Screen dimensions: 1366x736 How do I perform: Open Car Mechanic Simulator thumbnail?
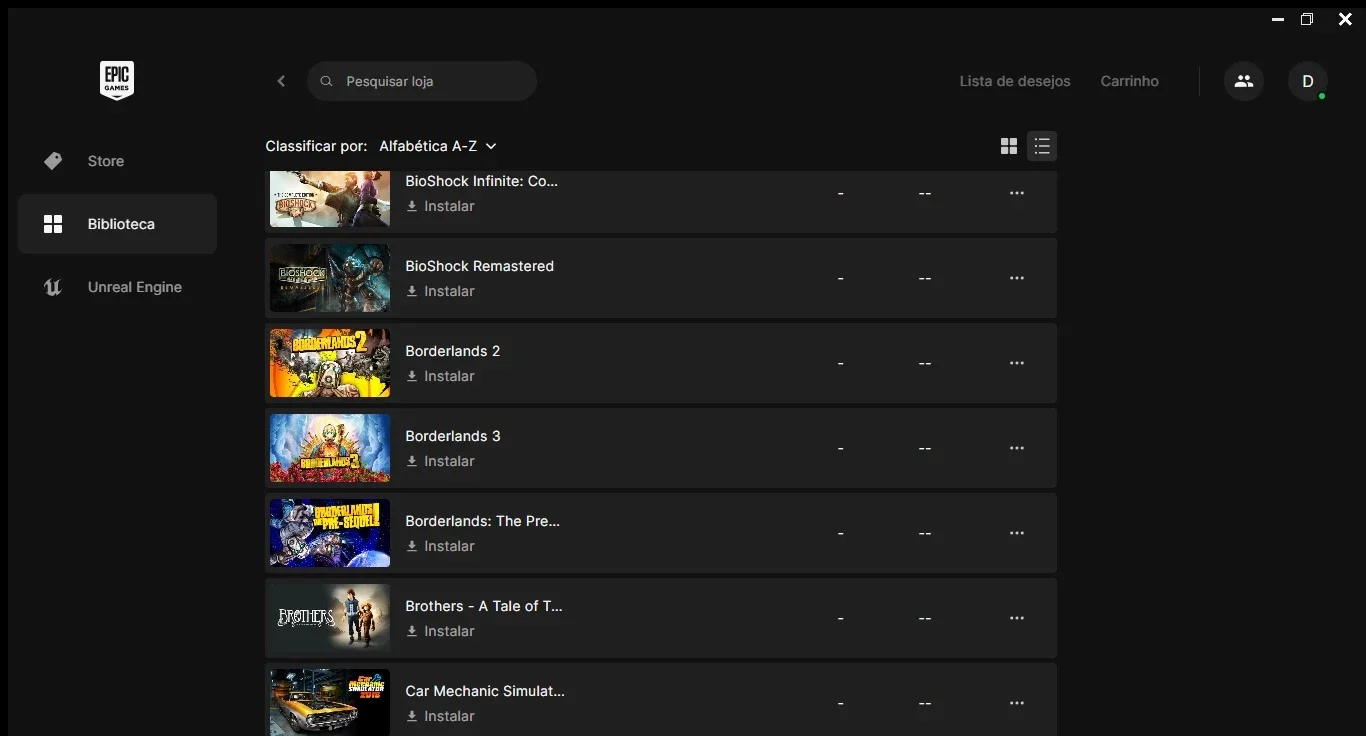pyautogui.click(x=330, y=702)
